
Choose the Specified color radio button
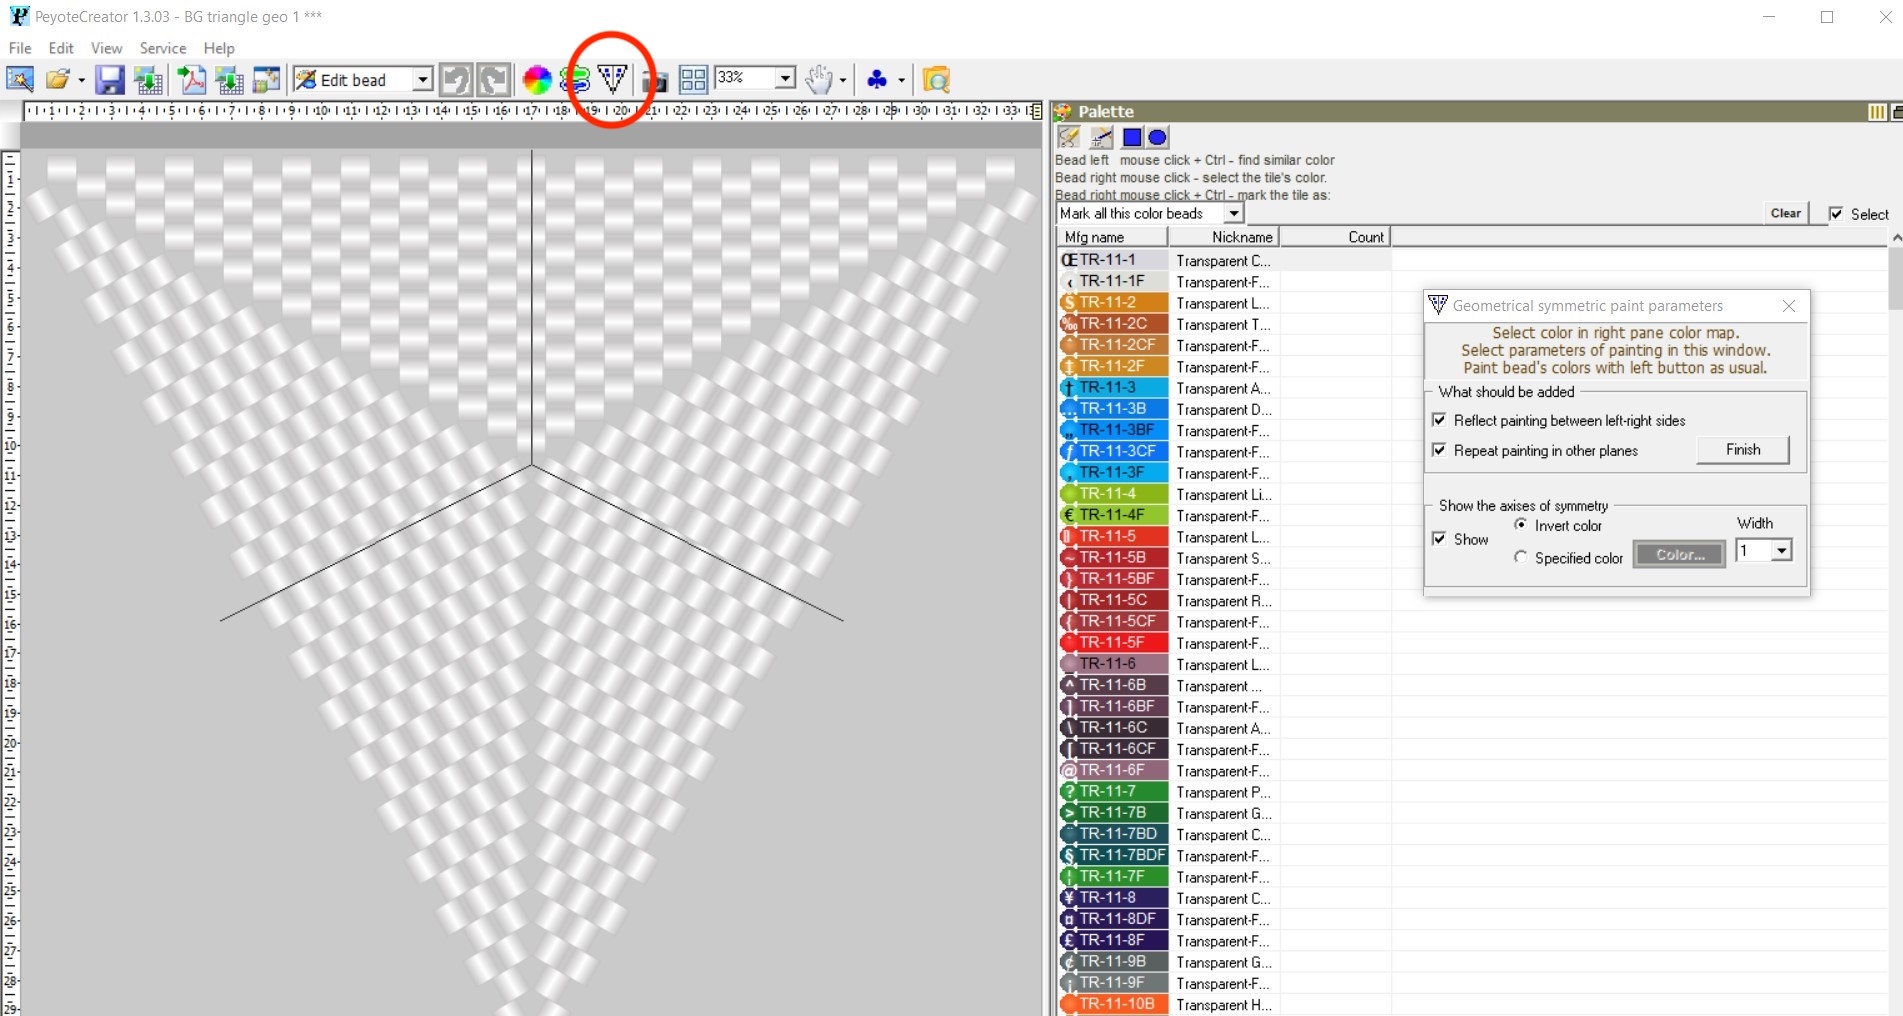[x=1521, y=557]
